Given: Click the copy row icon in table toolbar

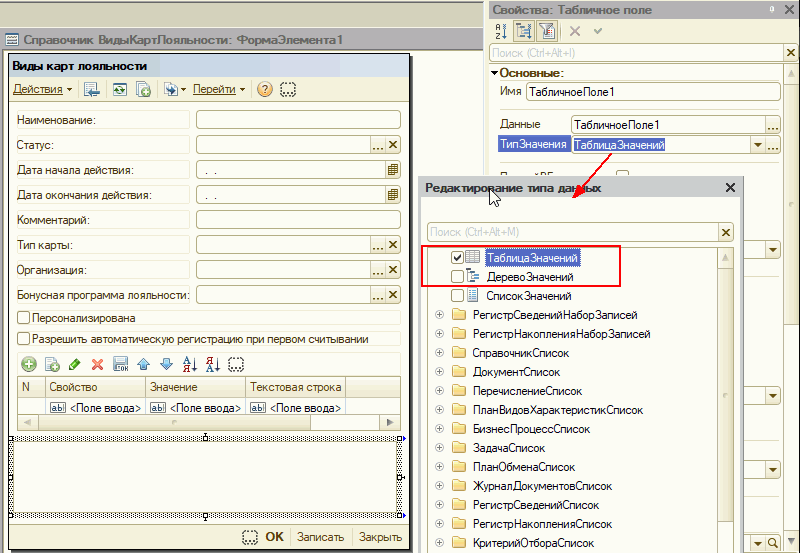Looking at the screenshot, I should 52,364.
